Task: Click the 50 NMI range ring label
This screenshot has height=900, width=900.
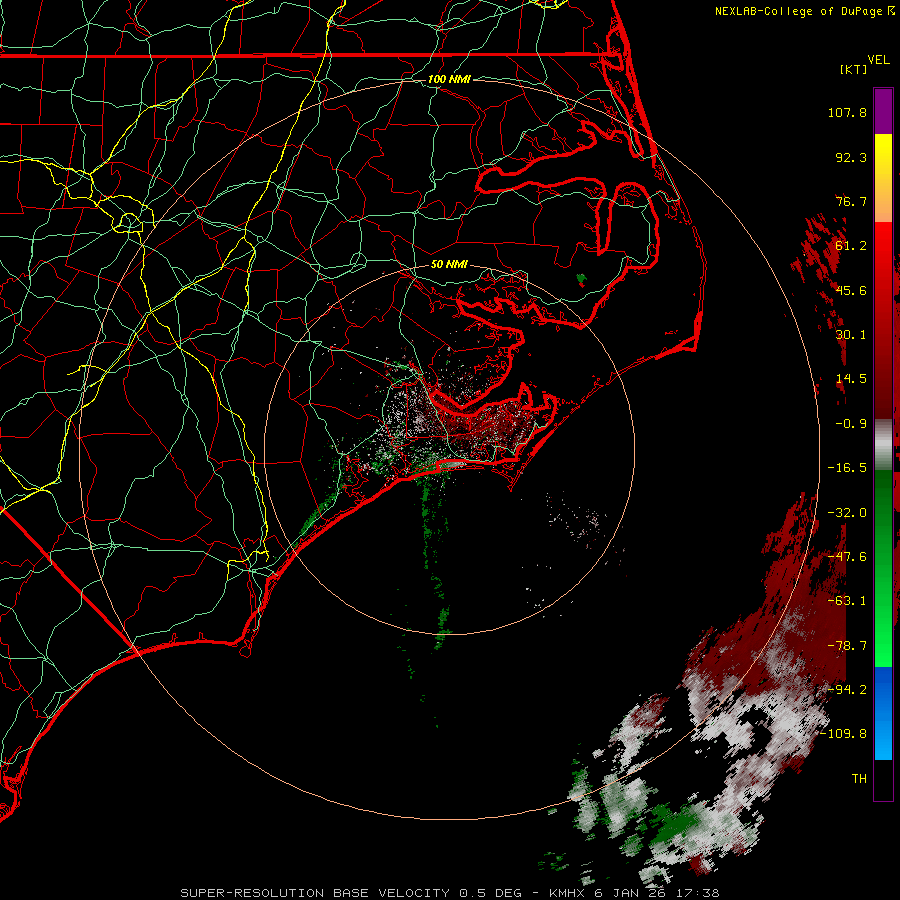Action: tap(449, 265)
